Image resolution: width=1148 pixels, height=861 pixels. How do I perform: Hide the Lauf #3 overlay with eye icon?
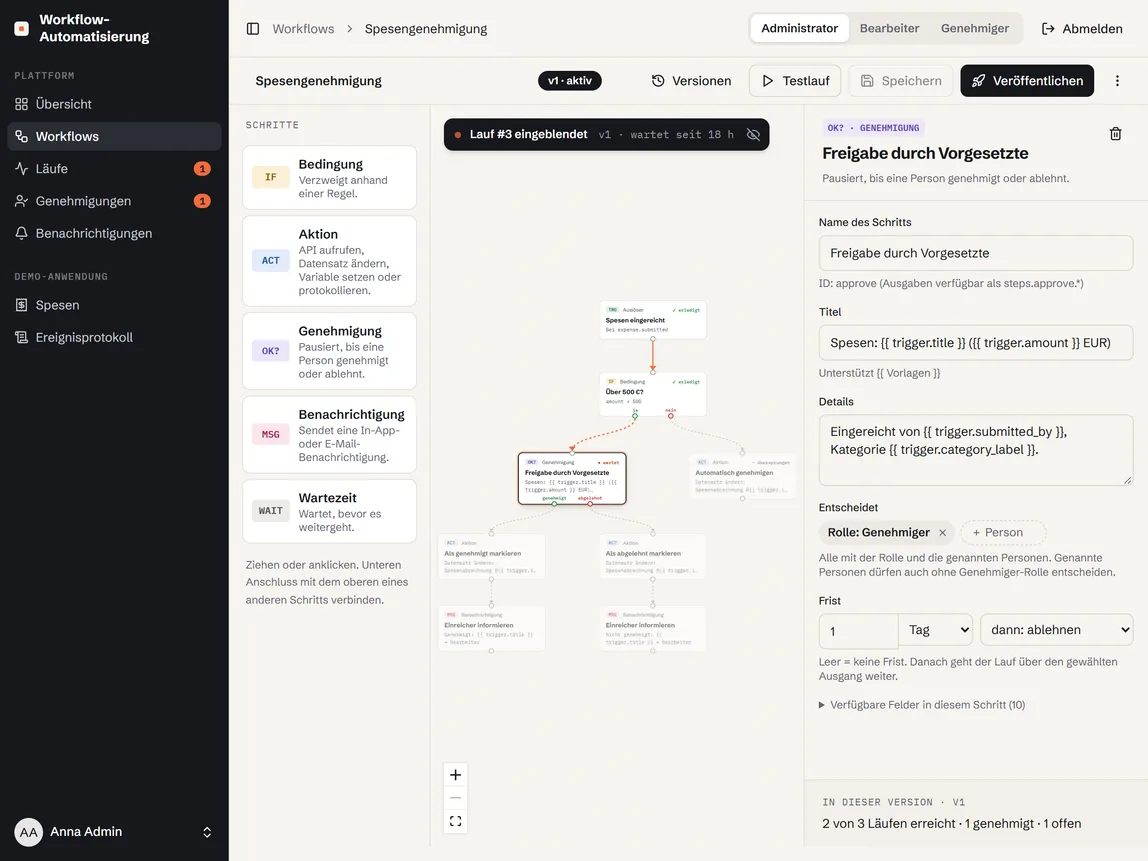pyautogui.click(x=753, y=135)
